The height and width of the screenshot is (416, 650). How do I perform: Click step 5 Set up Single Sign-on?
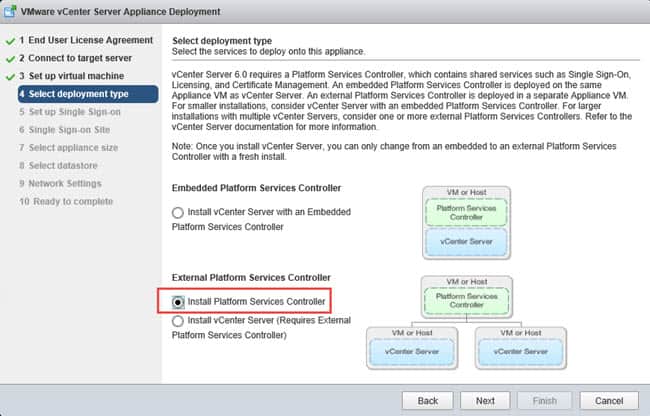(x=70, y=112)
